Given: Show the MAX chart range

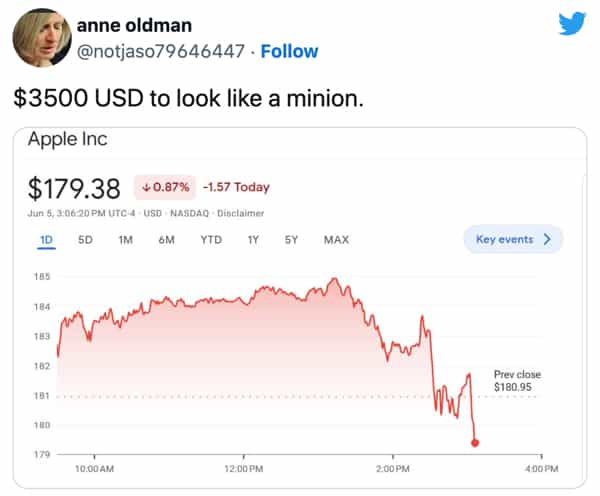Looking at the screenshot, I should pos(336,240).
